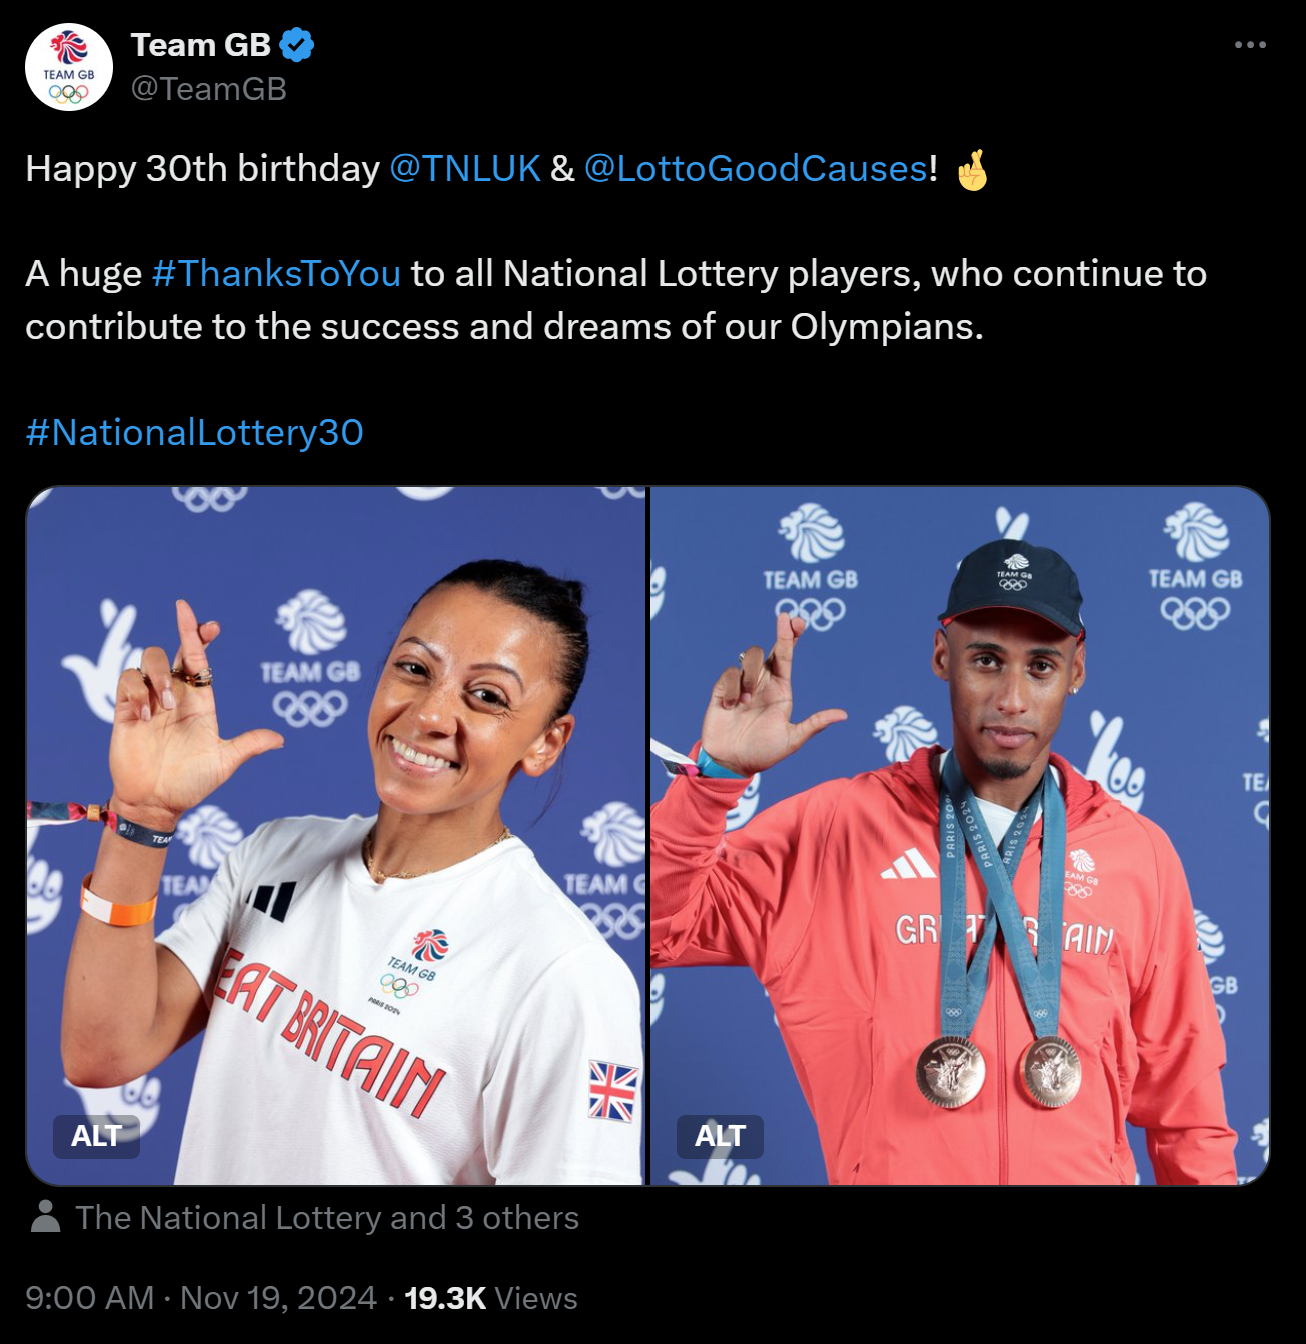Open the 19.3K Views count

tap(491, 1298)
